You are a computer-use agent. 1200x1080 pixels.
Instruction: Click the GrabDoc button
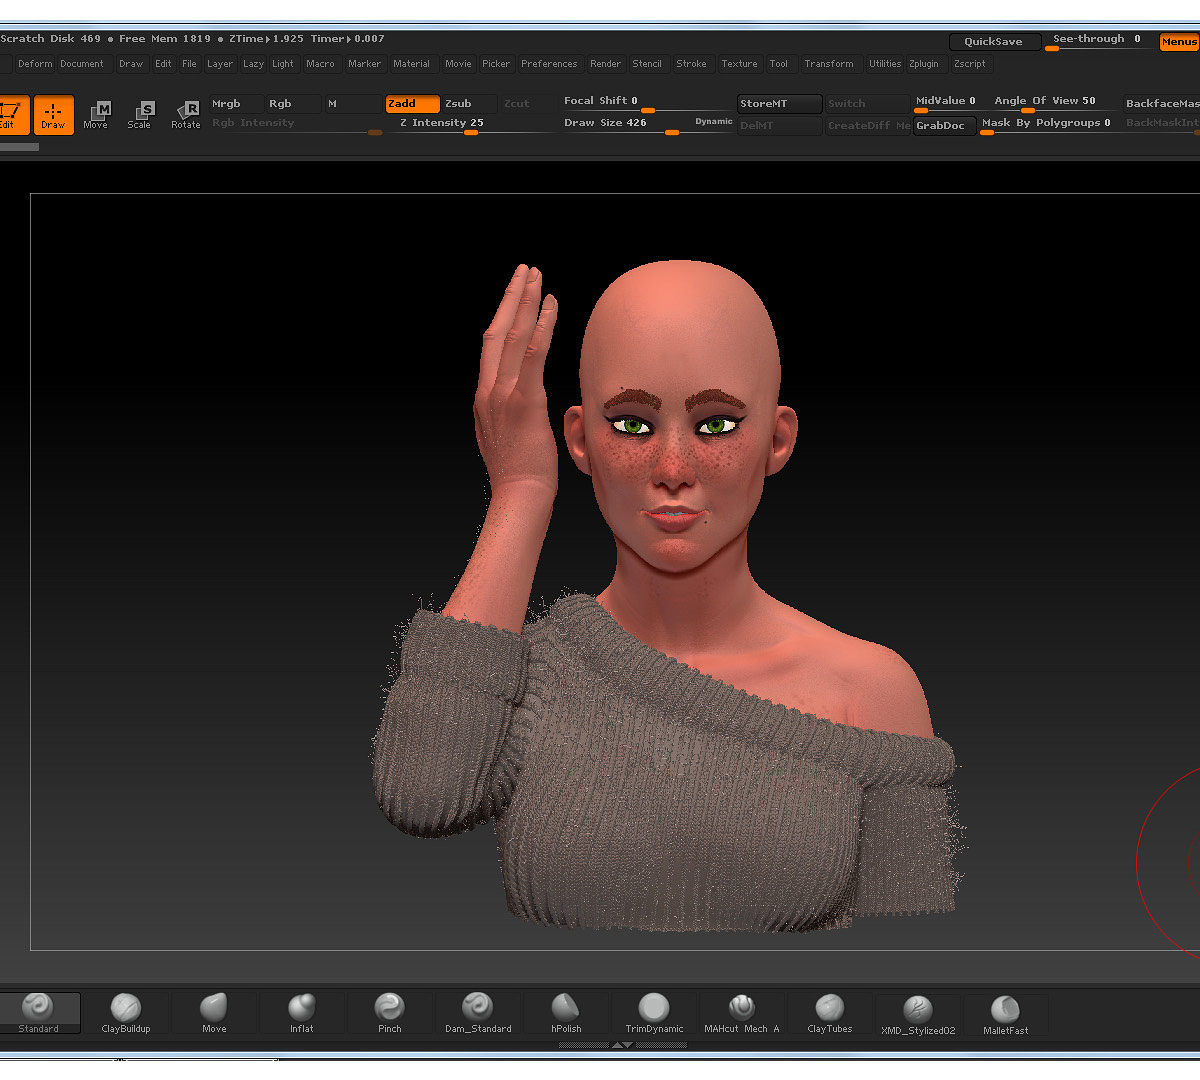click(x=944, y=126)
